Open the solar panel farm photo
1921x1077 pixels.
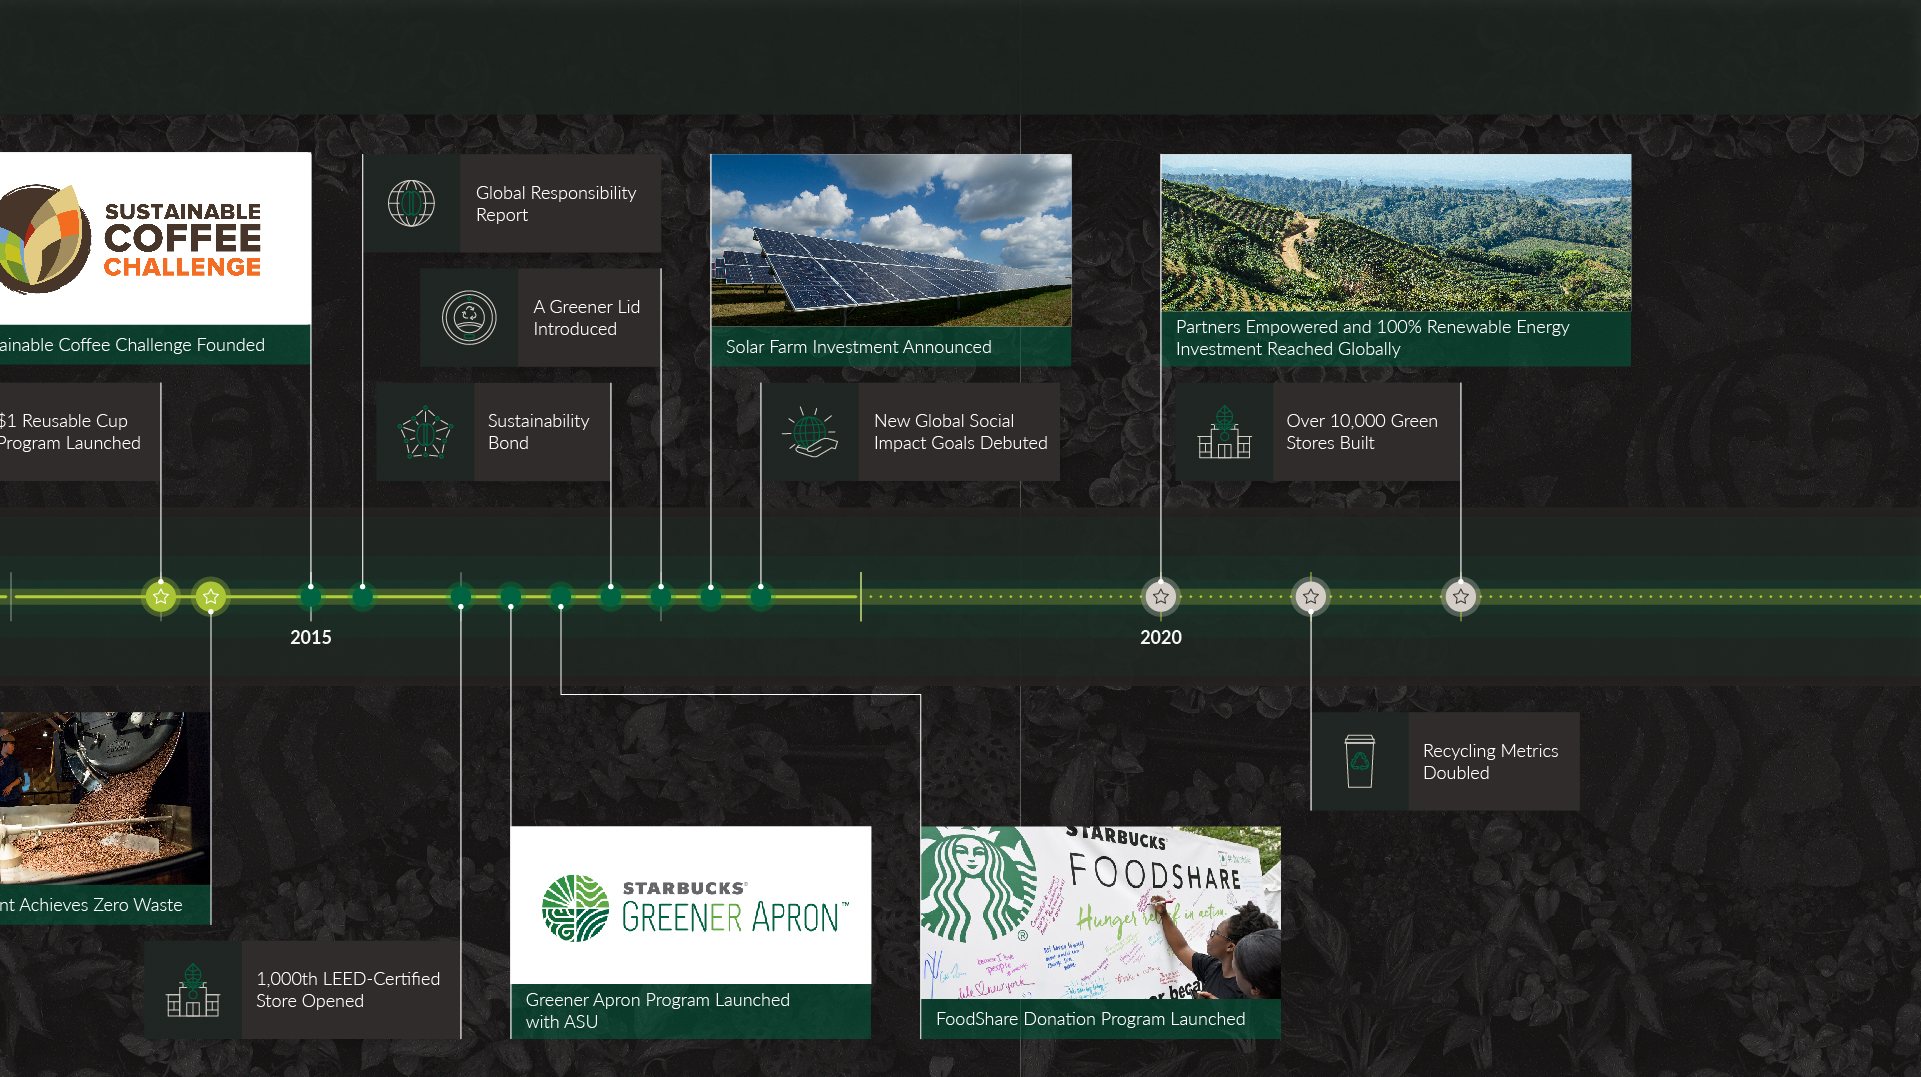pos(891,240)
